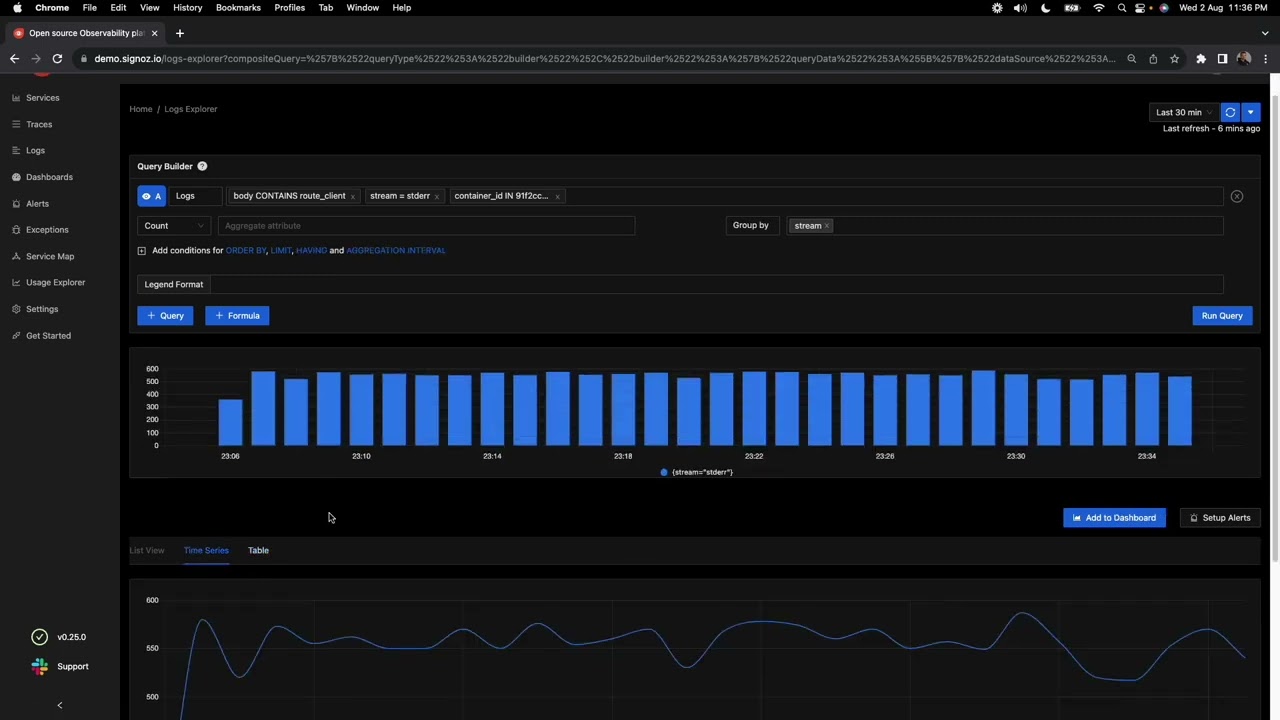Click the Group by field
Screen dimensions: 1280x720
click(x=1005, y=226)
